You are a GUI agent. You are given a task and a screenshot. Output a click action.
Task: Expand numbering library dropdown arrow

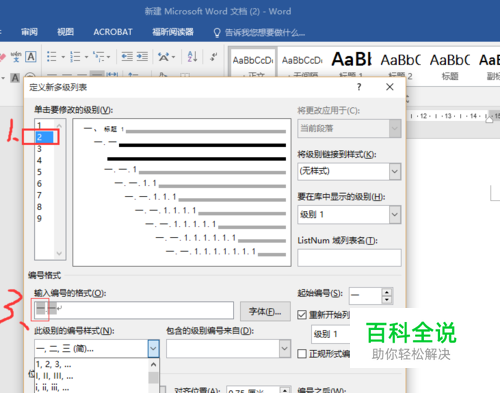pyautogui.click(x=86, y=57)
